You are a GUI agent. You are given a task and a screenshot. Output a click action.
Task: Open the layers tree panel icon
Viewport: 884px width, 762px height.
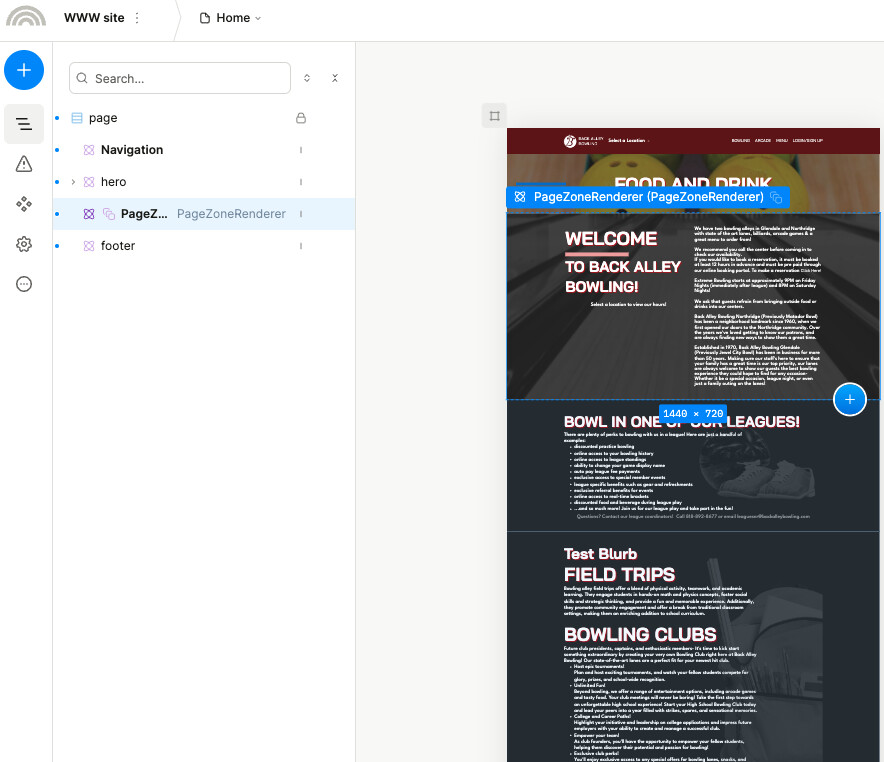24,124
